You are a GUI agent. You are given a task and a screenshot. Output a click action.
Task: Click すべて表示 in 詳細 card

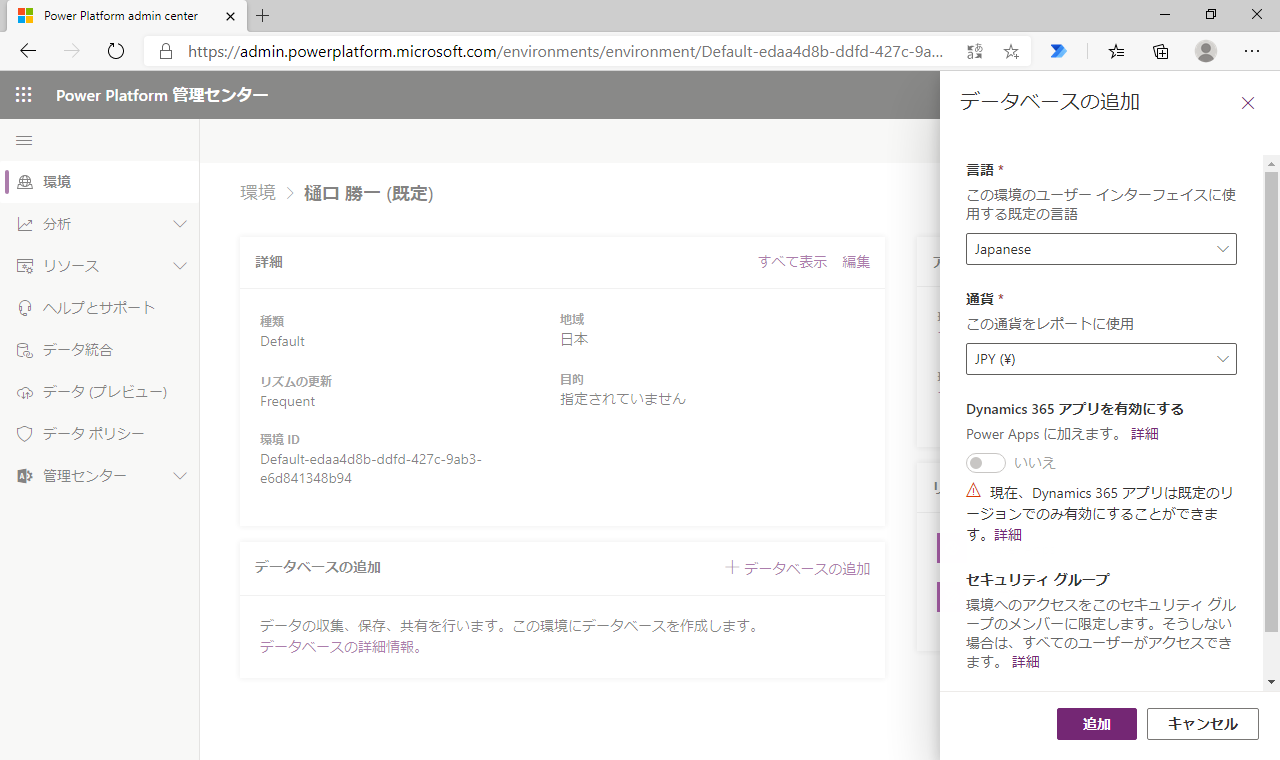(792, 262)
